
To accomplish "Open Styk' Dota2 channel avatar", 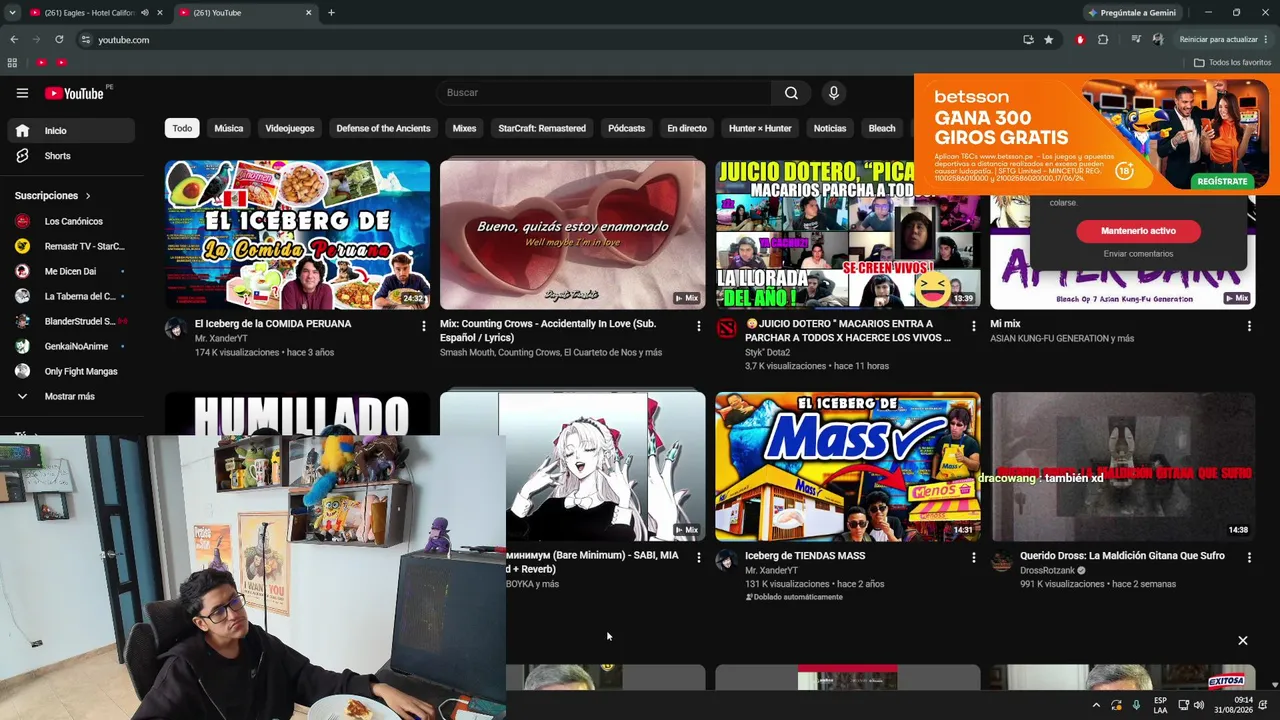I will [726, 328].
